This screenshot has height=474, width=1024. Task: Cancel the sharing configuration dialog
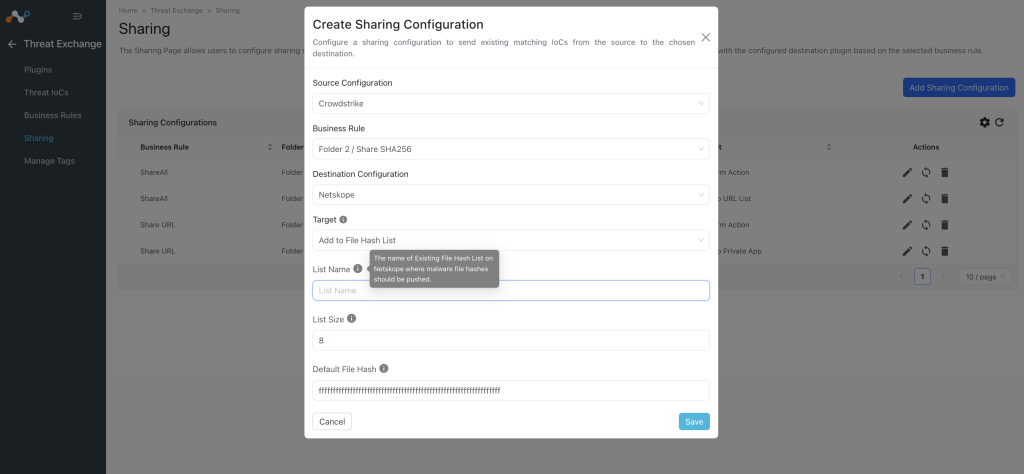(332, 422)
